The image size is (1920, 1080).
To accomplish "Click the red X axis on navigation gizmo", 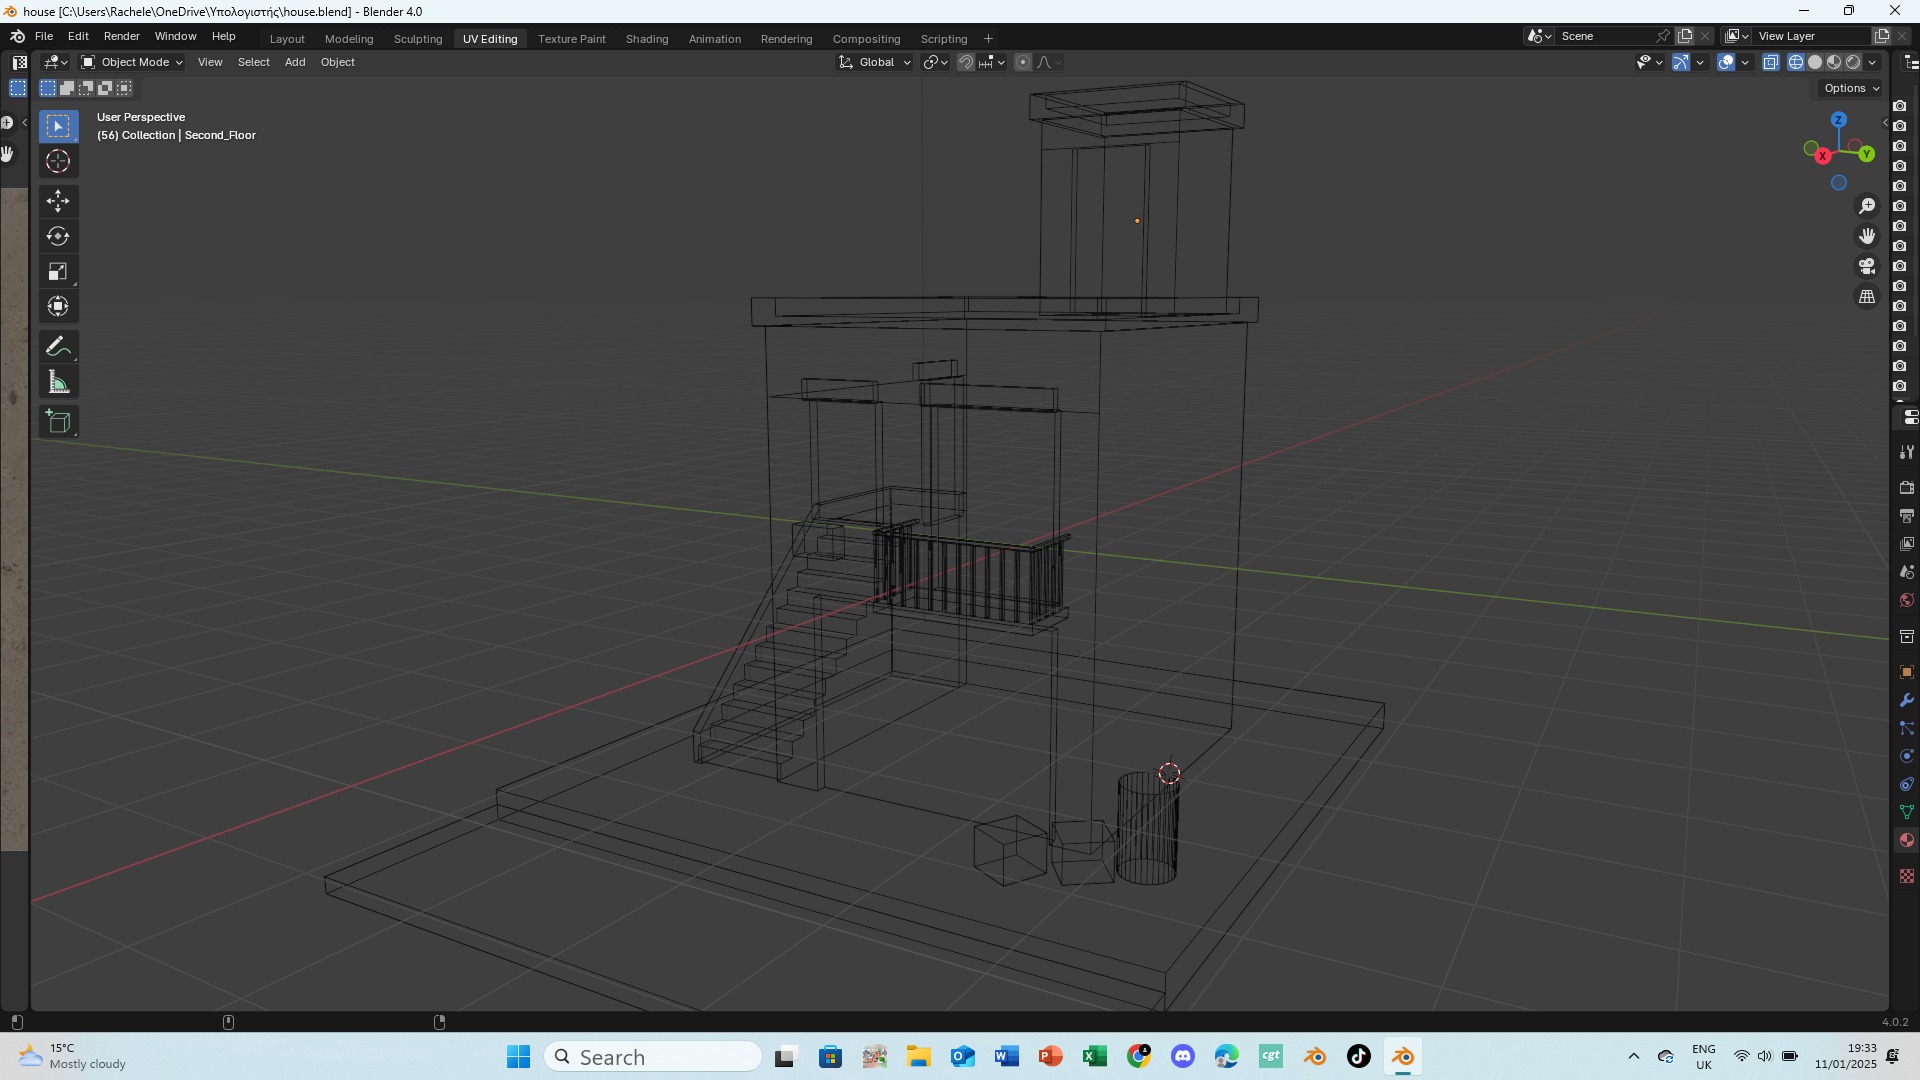I will [1823, 156].
